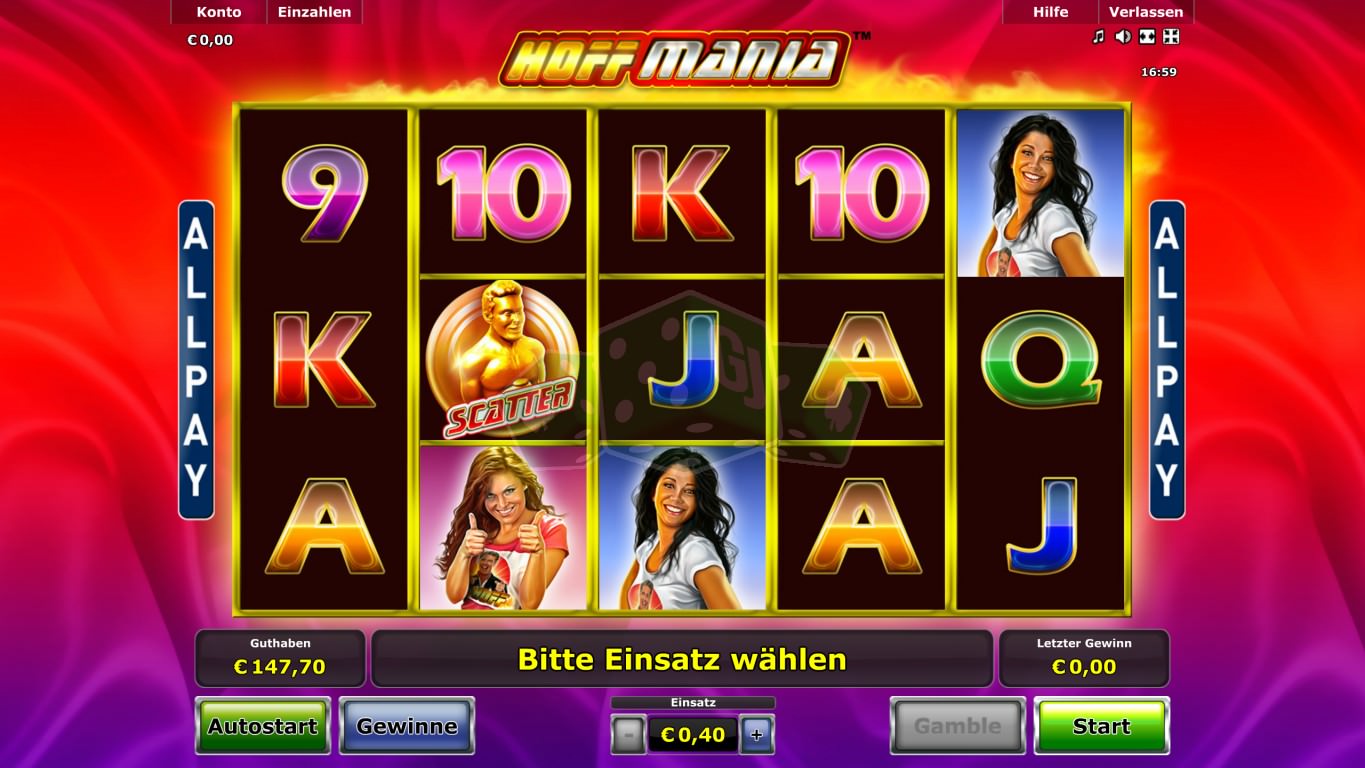Click the widescreen stretch mode icon
The height and width of the screenshot is (768, 1365).
pos(1147,37)
